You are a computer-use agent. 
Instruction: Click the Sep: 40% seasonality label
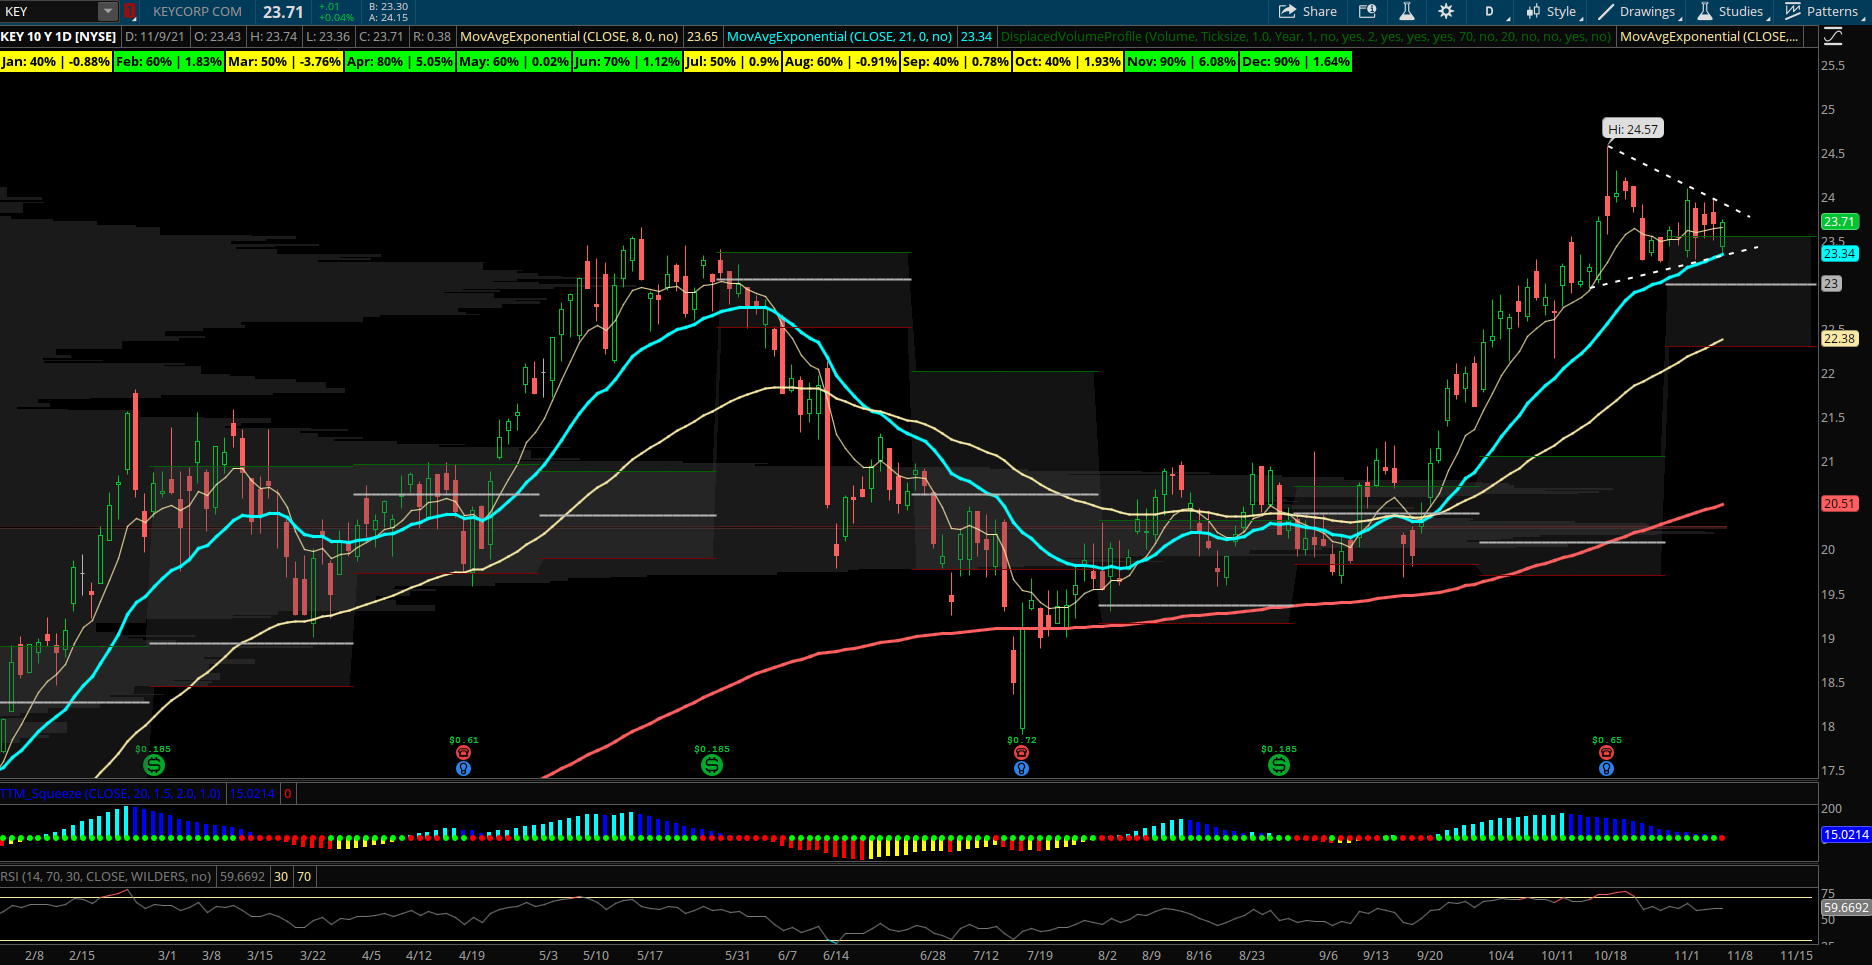point(956,62)
